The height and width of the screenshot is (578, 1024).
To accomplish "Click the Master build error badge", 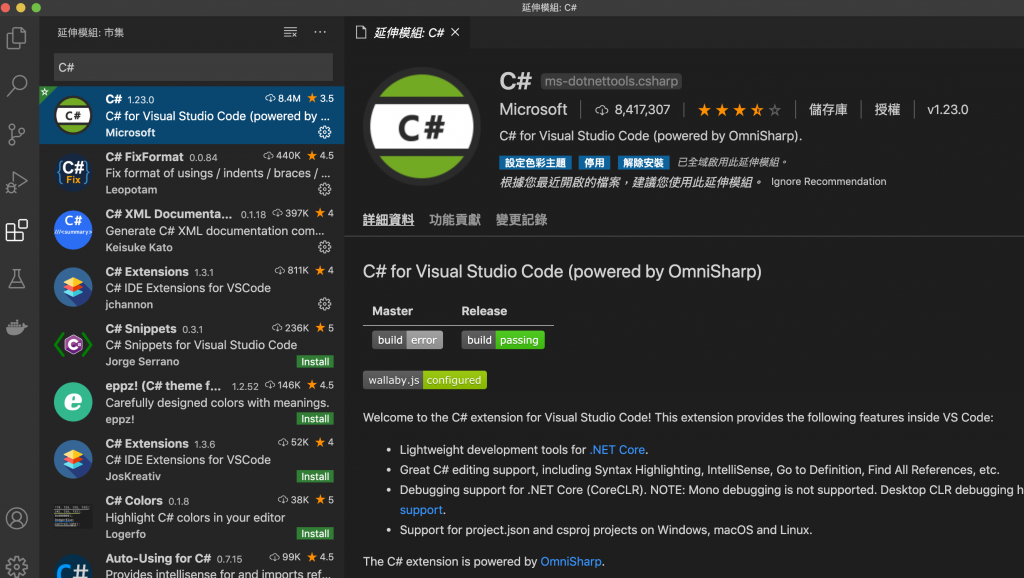I will point(408,340).
